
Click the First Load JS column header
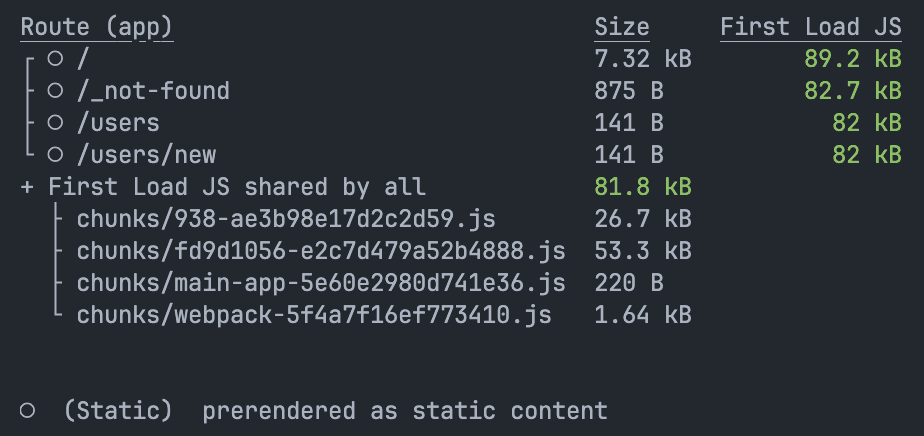(810, 27)
